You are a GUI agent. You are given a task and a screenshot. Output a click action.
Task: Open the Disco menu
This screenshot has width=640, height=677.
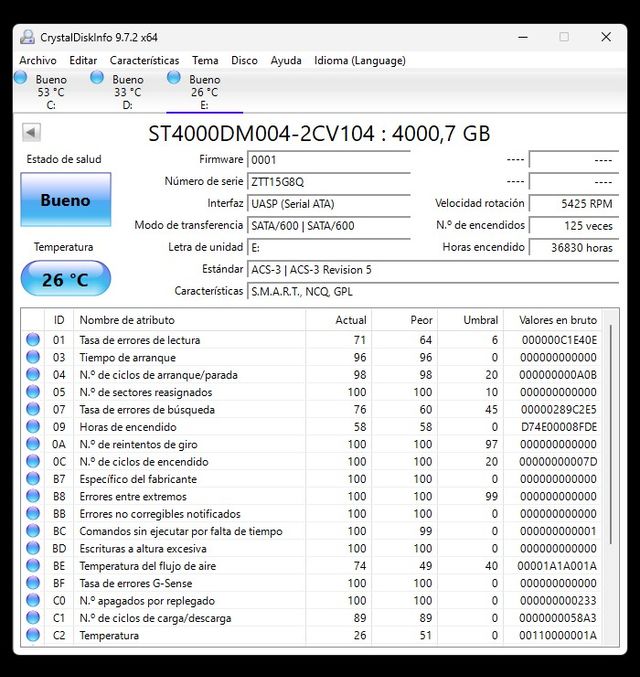[244, 60]
